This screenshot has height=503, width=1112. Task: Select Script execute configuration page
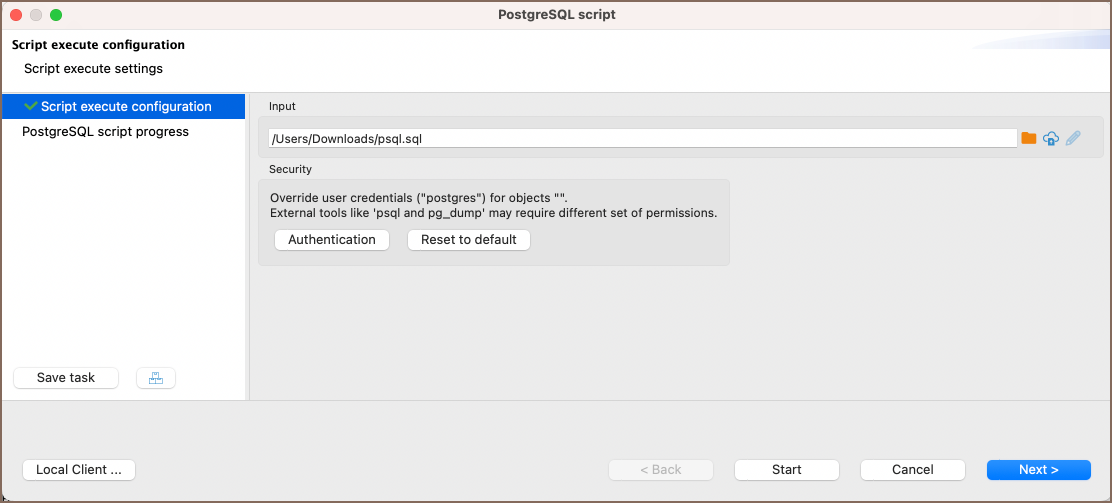(x=126, y=106)
